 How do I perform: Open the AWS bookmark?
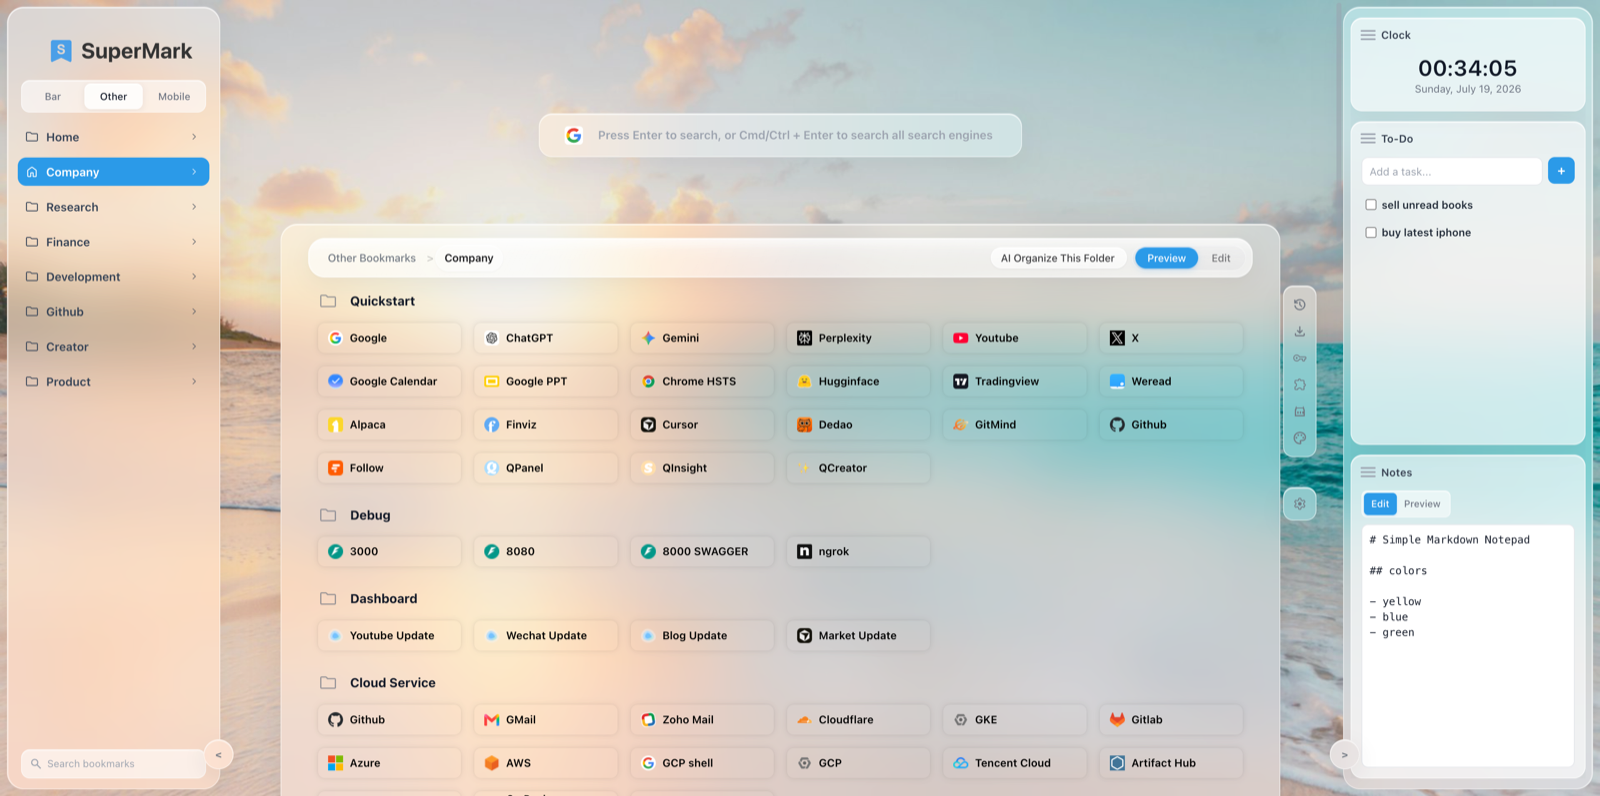pyautogui.click(x=546, y=762)
